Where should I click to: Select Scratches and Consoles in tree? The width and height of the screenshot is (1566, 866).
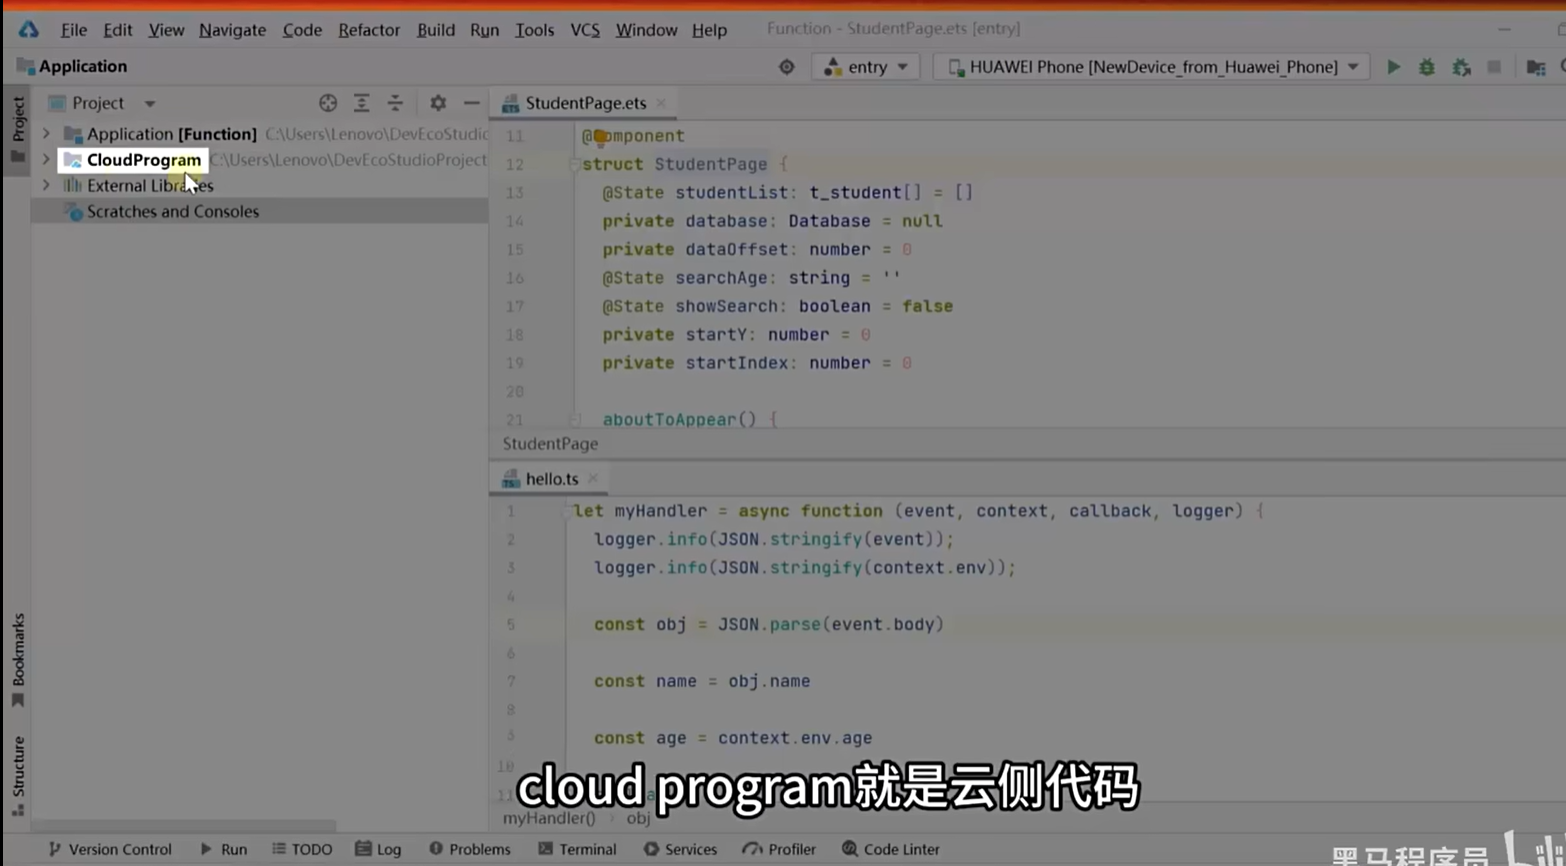pos(172,212)
